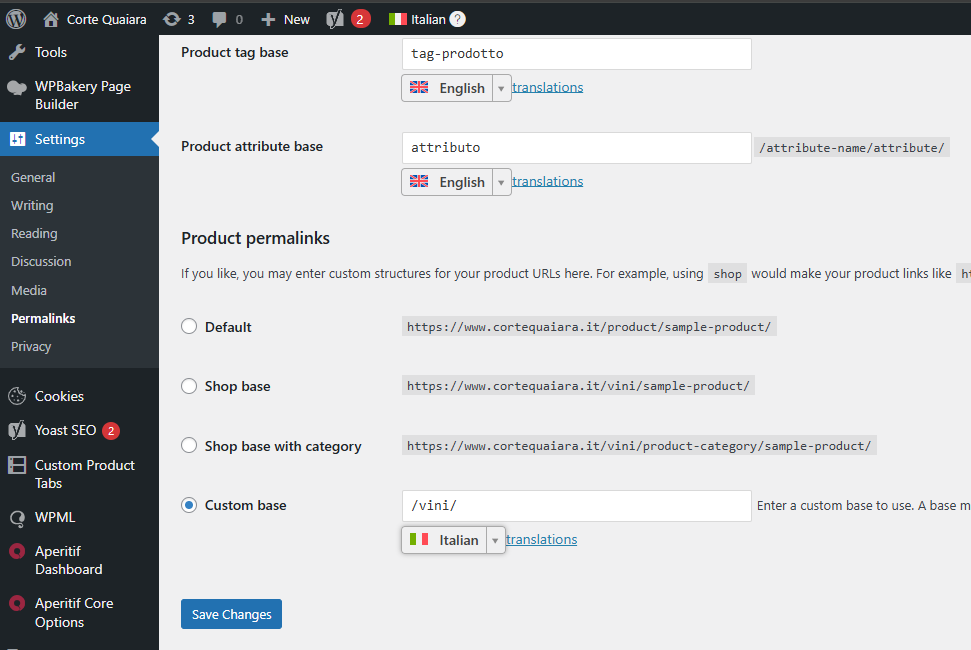Click the Yoast icon in admin bar
The height and width of the screenshot is (650, 971).
point(337,19)
